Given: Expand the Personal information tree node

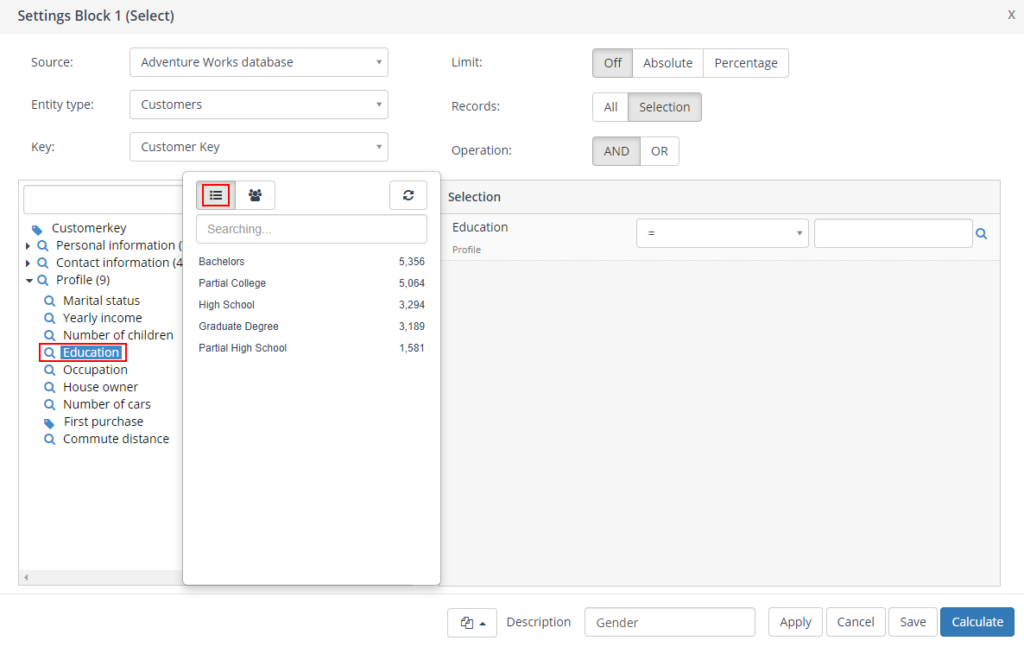Looking at the screenshot, I should [x=28, y=246].
